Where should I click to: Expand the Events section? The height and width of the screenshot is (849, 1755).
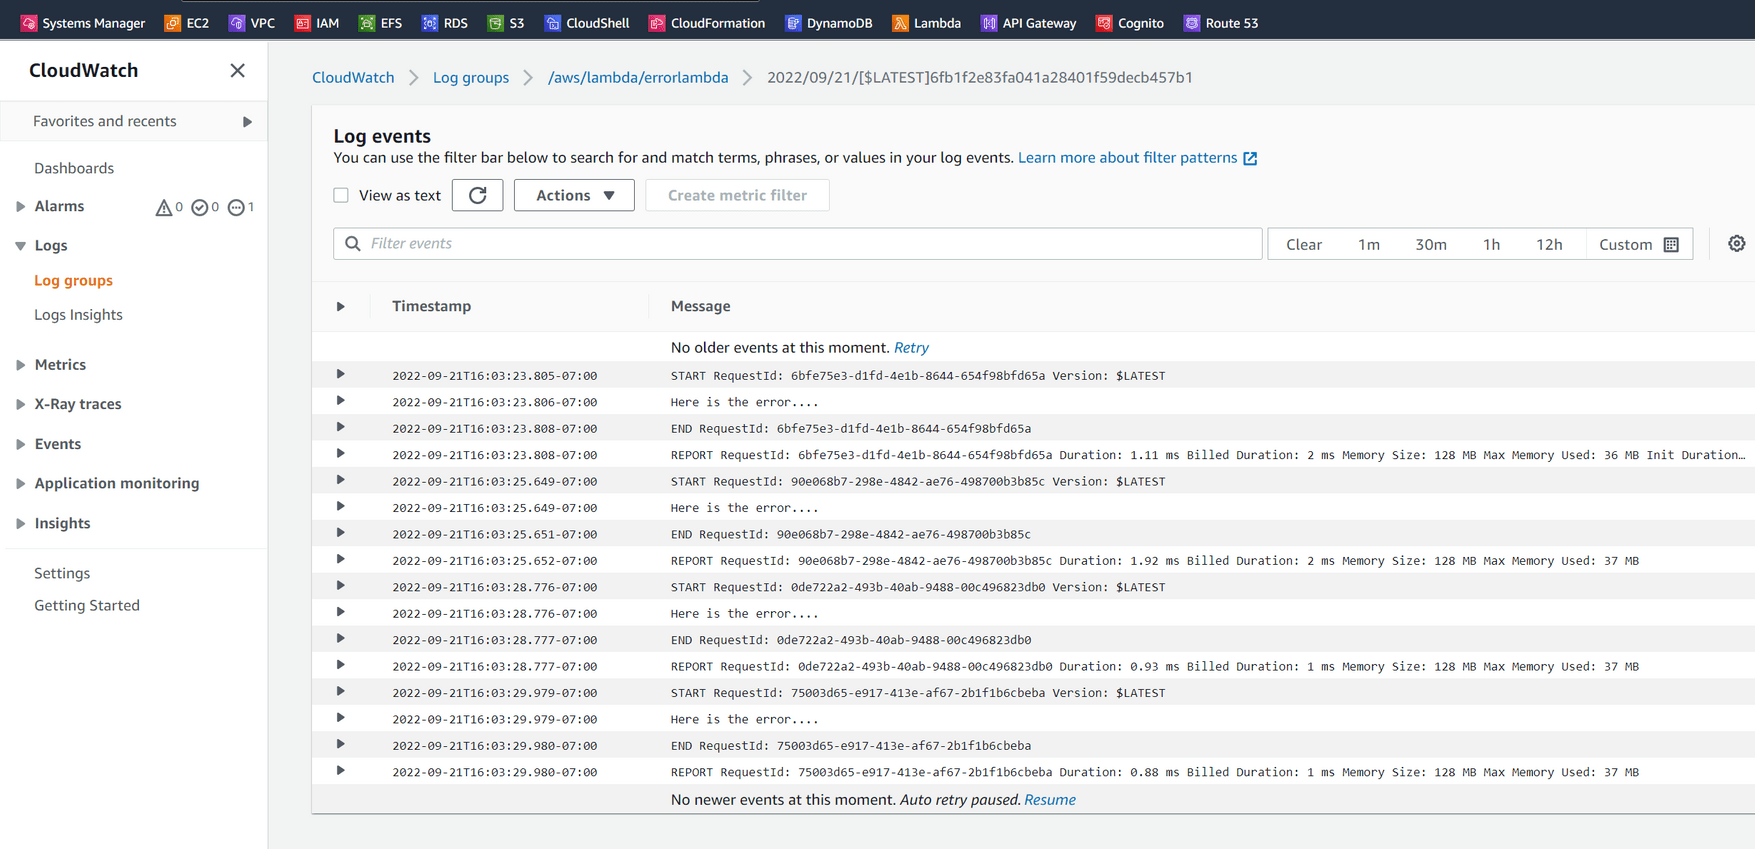tap(20, 444)
